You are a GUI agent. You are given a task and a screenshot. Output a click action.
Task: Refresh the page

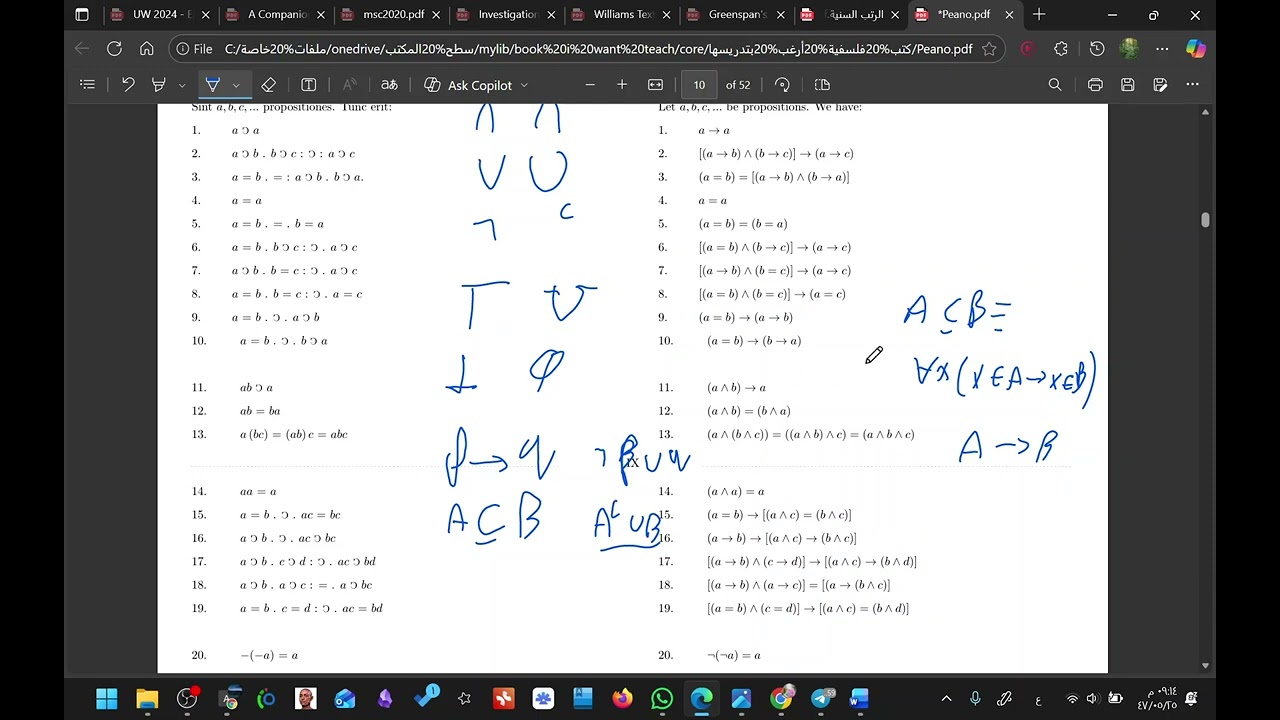click(114, 48)
